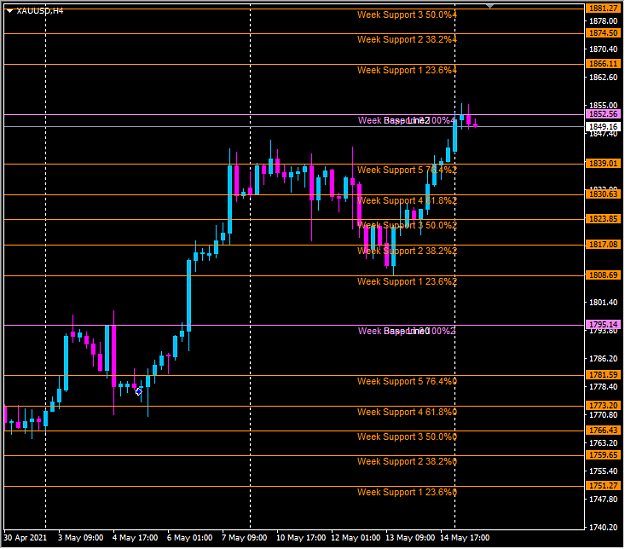Click the '7 May 09:00' time axis label

click(x=244, y=538)
